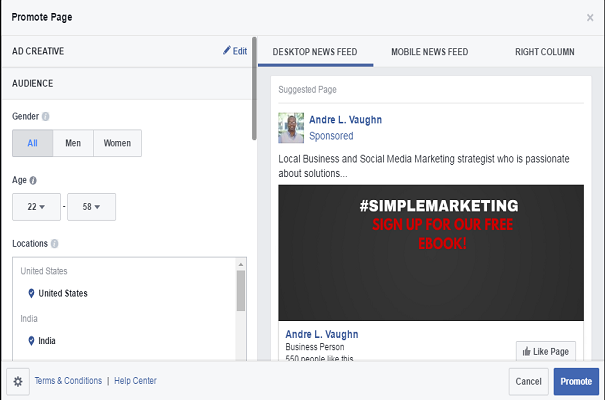Close the Promote Page dialog
This screenshot has height=400, width=605.
pos(589,17)
